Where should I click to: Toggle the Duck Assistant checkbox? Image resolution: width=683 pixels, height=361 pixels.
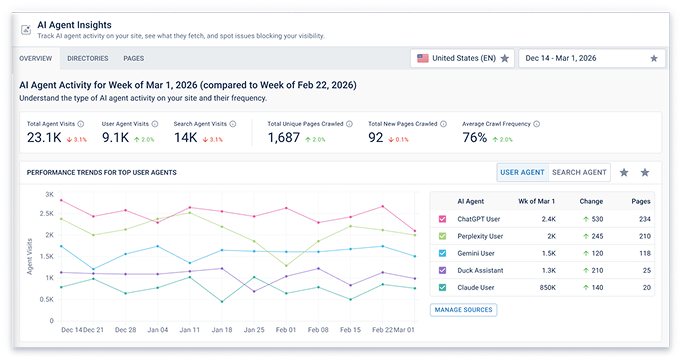point(443,270)
